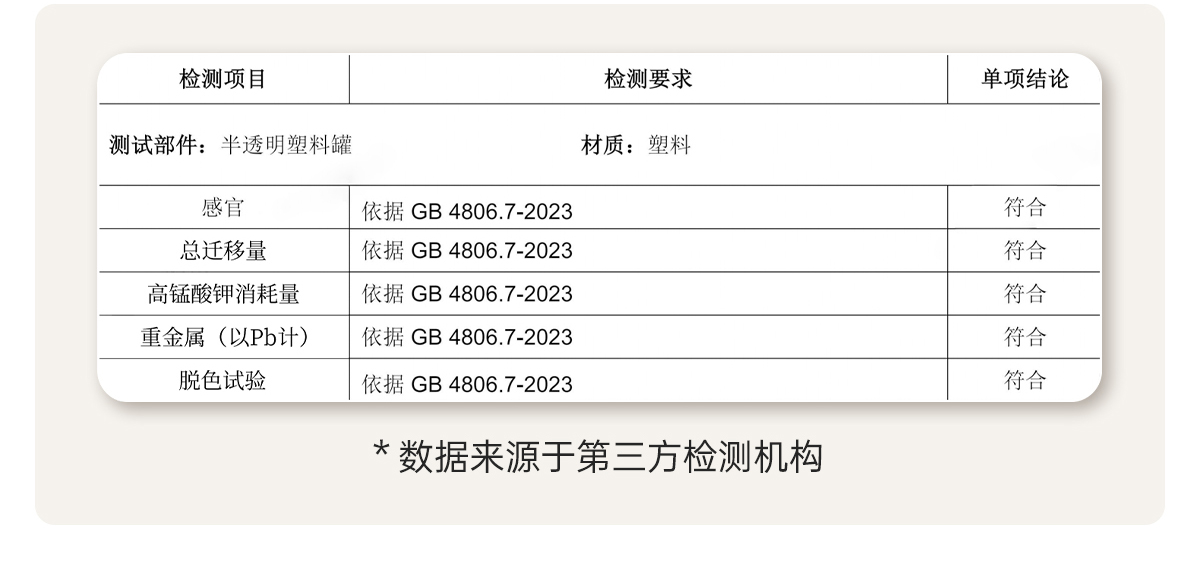Select the 测试部件 半透明塑料罐 text

pos(230,146)
